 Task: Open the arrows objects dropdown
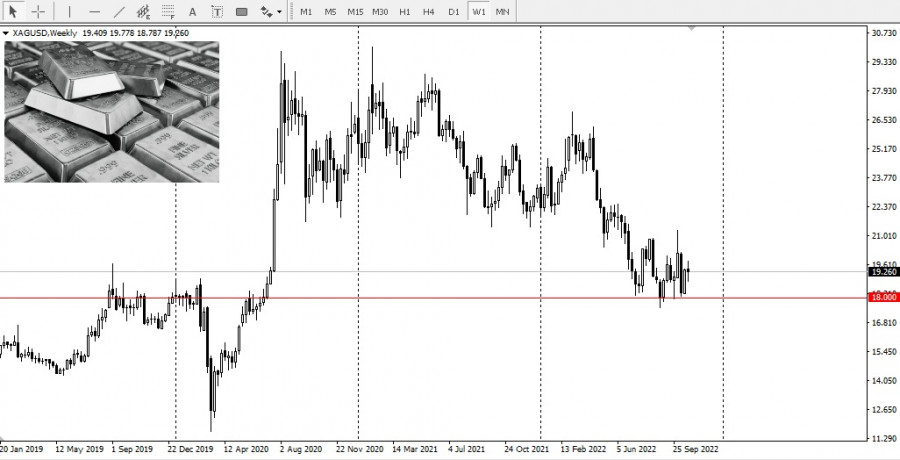pyautogui.click(x=270, y=12)
